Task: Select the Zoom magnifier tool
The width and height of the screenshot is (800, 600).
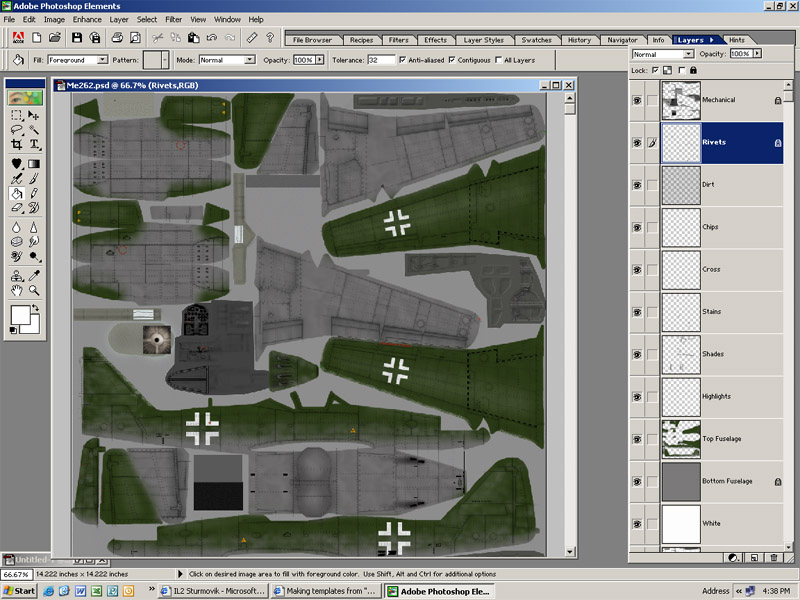Action: (x=34, y=290)
